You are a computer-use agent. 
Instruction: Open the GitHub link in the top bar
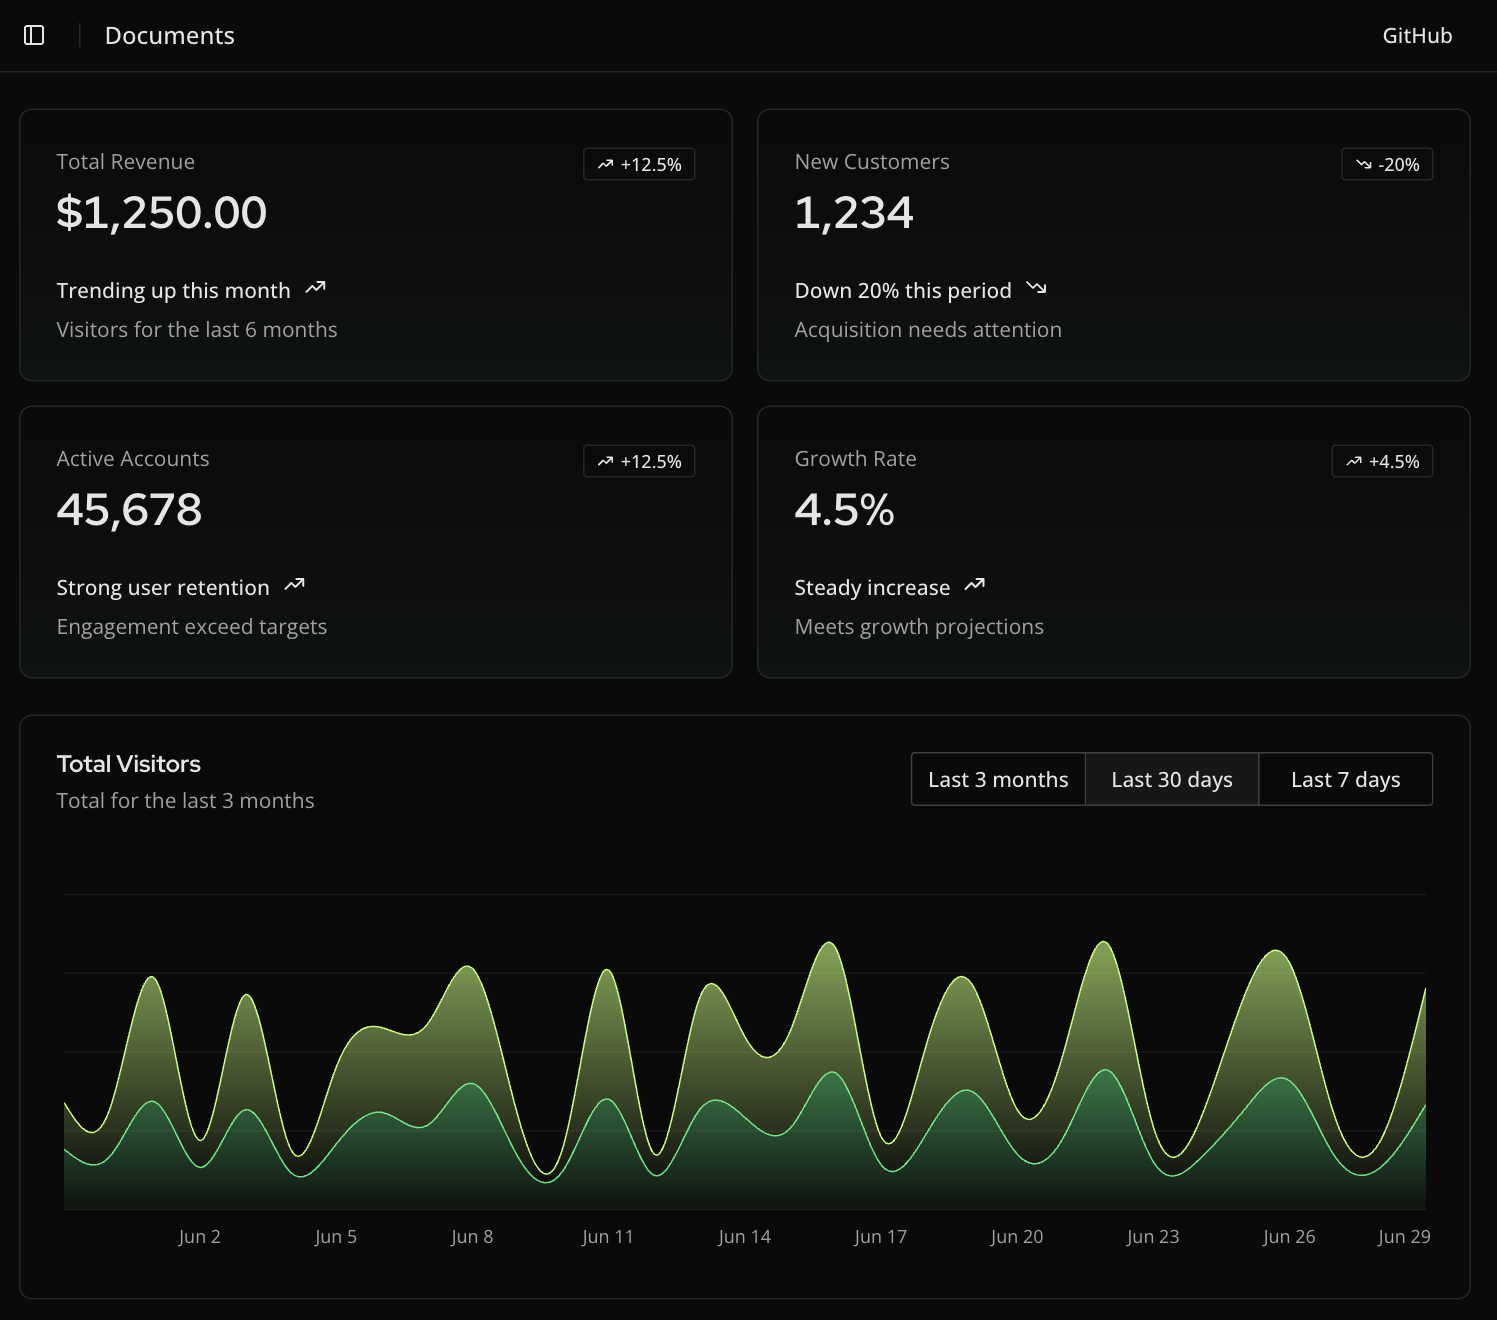pos(1416,35)
